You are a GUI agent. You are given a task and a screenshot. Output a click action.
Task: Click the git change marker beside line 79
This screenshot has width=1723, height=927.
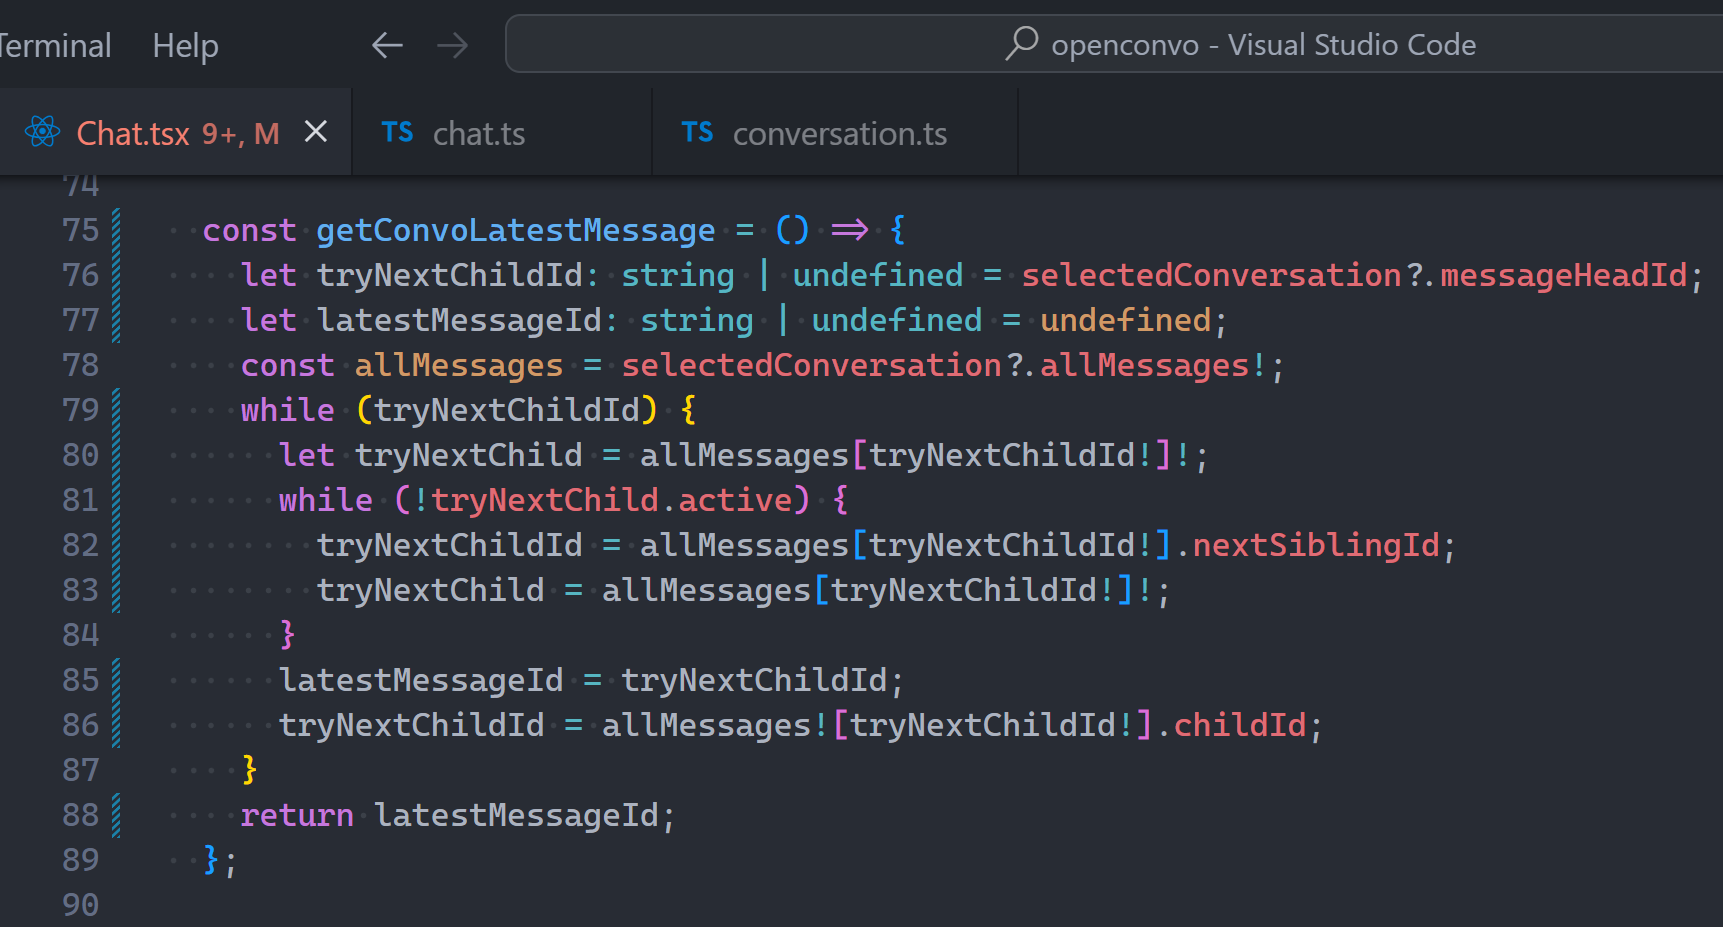coord(116,410)
